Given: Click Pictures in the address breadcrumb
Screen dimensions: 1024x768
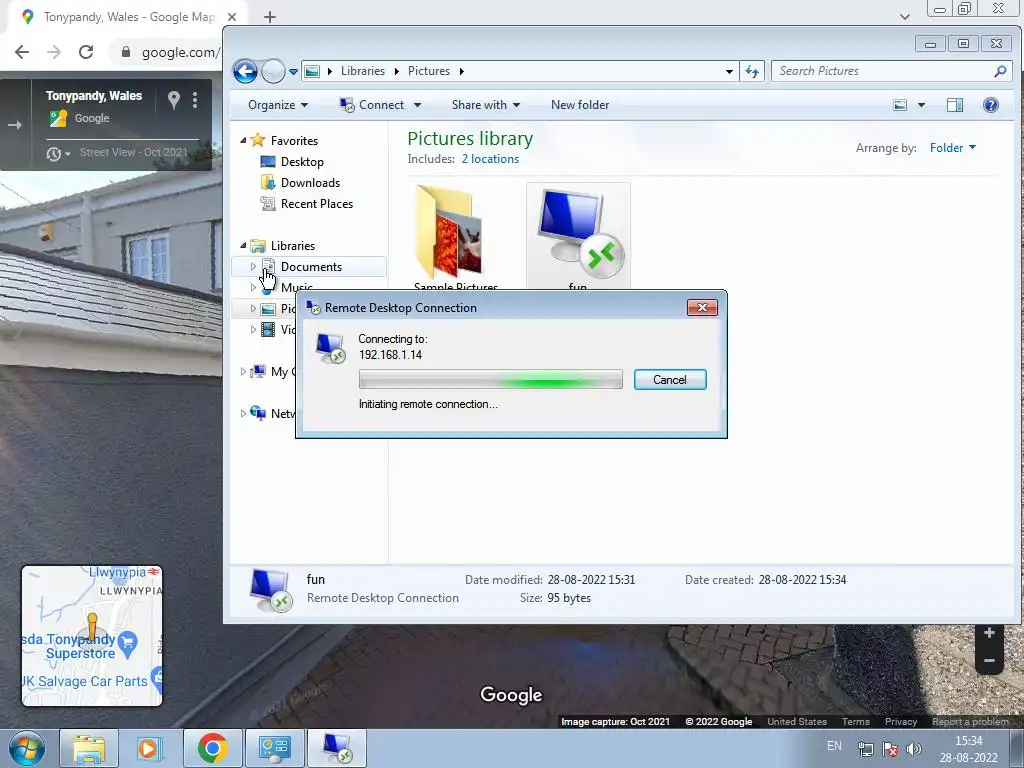Looking at the screenshot, I should click(x=428, y=71).
